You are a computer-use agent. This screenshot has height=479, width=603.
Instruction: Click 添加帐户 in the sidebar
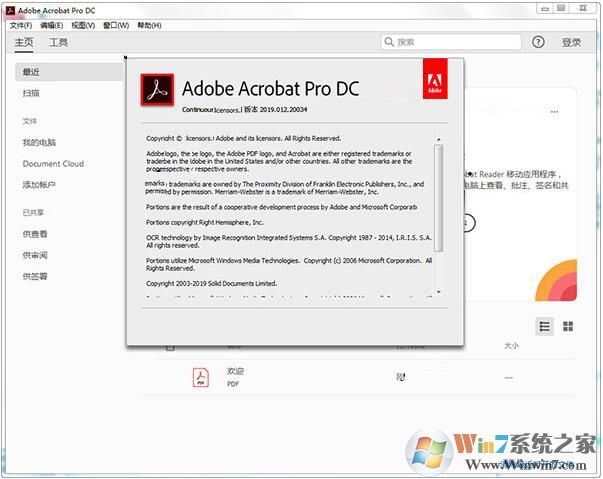coord(39,185)
